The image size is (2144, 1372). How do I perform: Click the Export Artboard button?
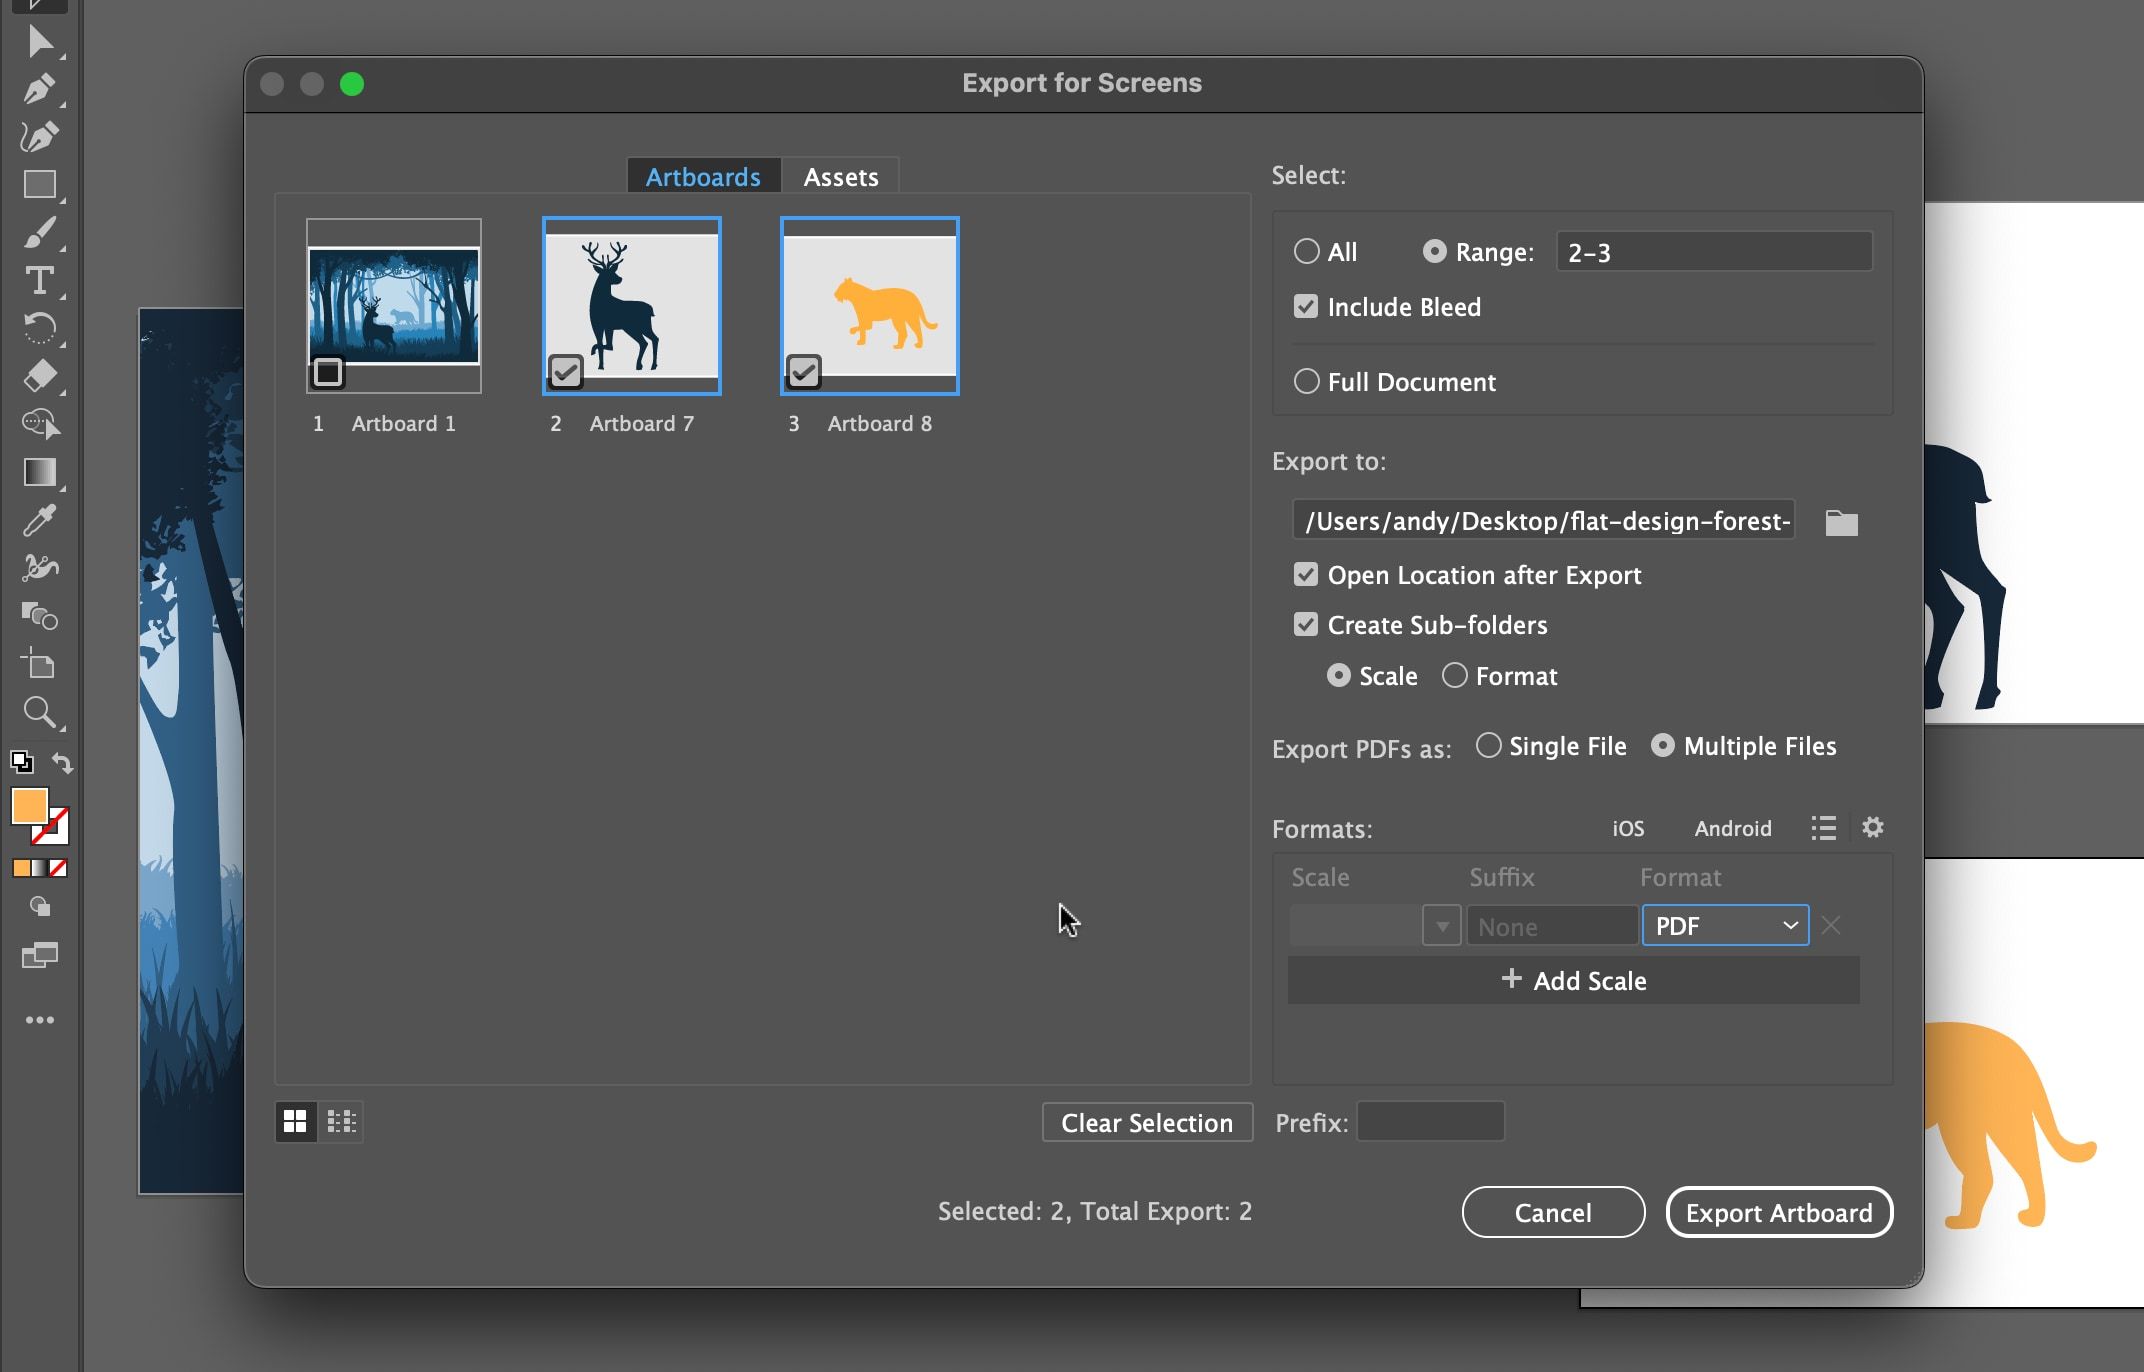coord(1779,1212)
